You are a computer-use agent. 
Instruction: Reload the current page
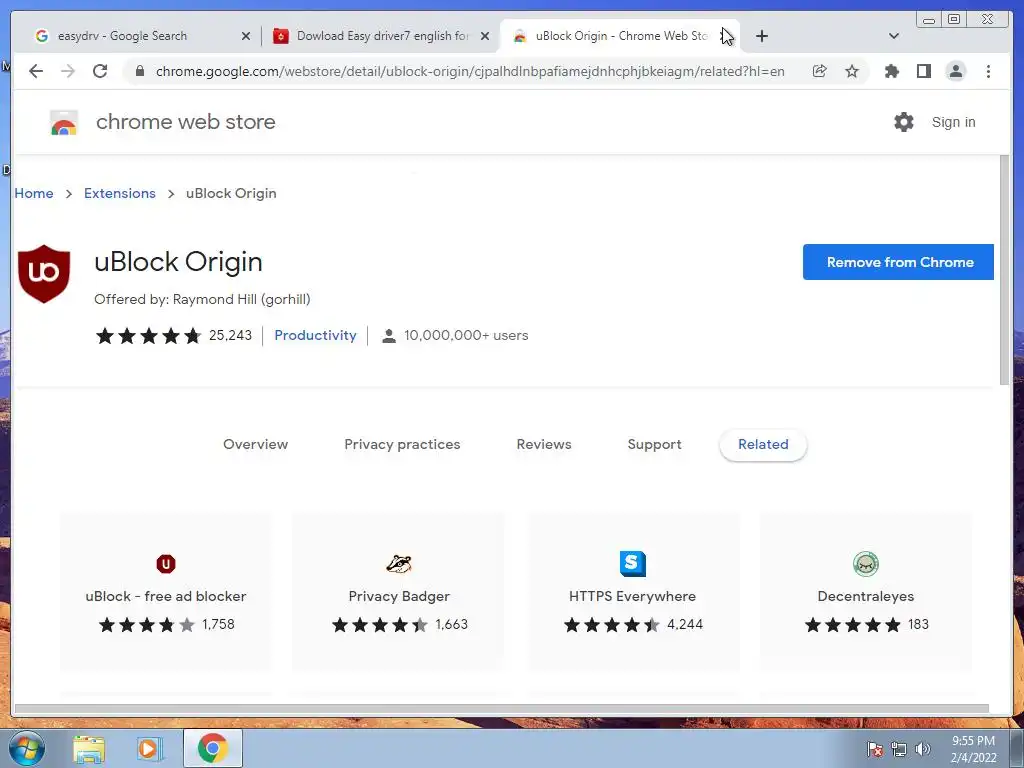[x=100, y=71]
